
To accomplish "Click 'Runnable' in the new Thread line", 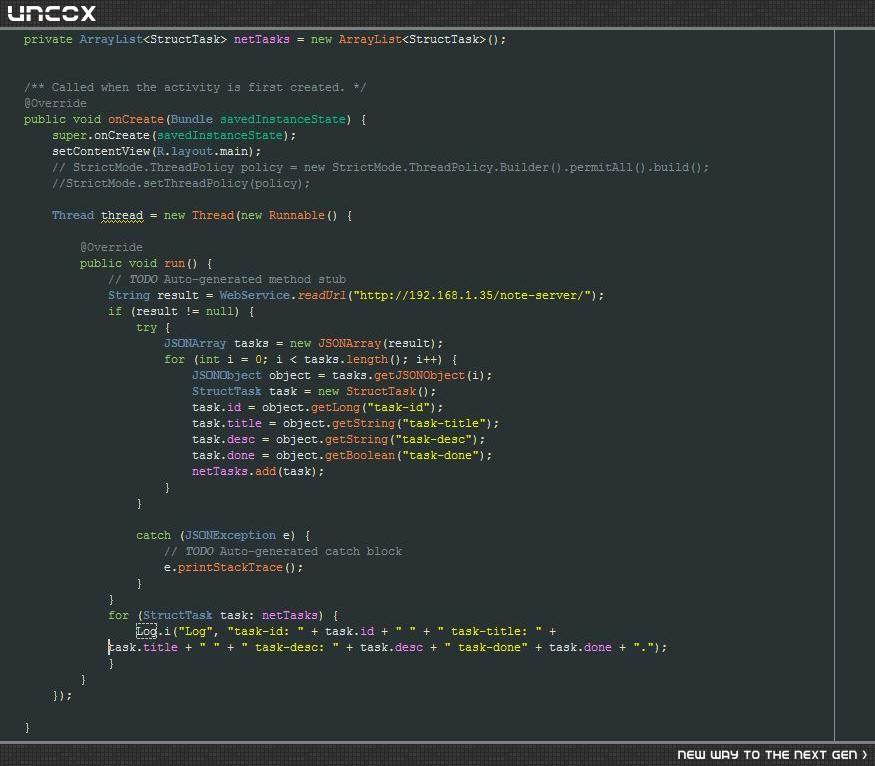I will (x=296, y=215).
